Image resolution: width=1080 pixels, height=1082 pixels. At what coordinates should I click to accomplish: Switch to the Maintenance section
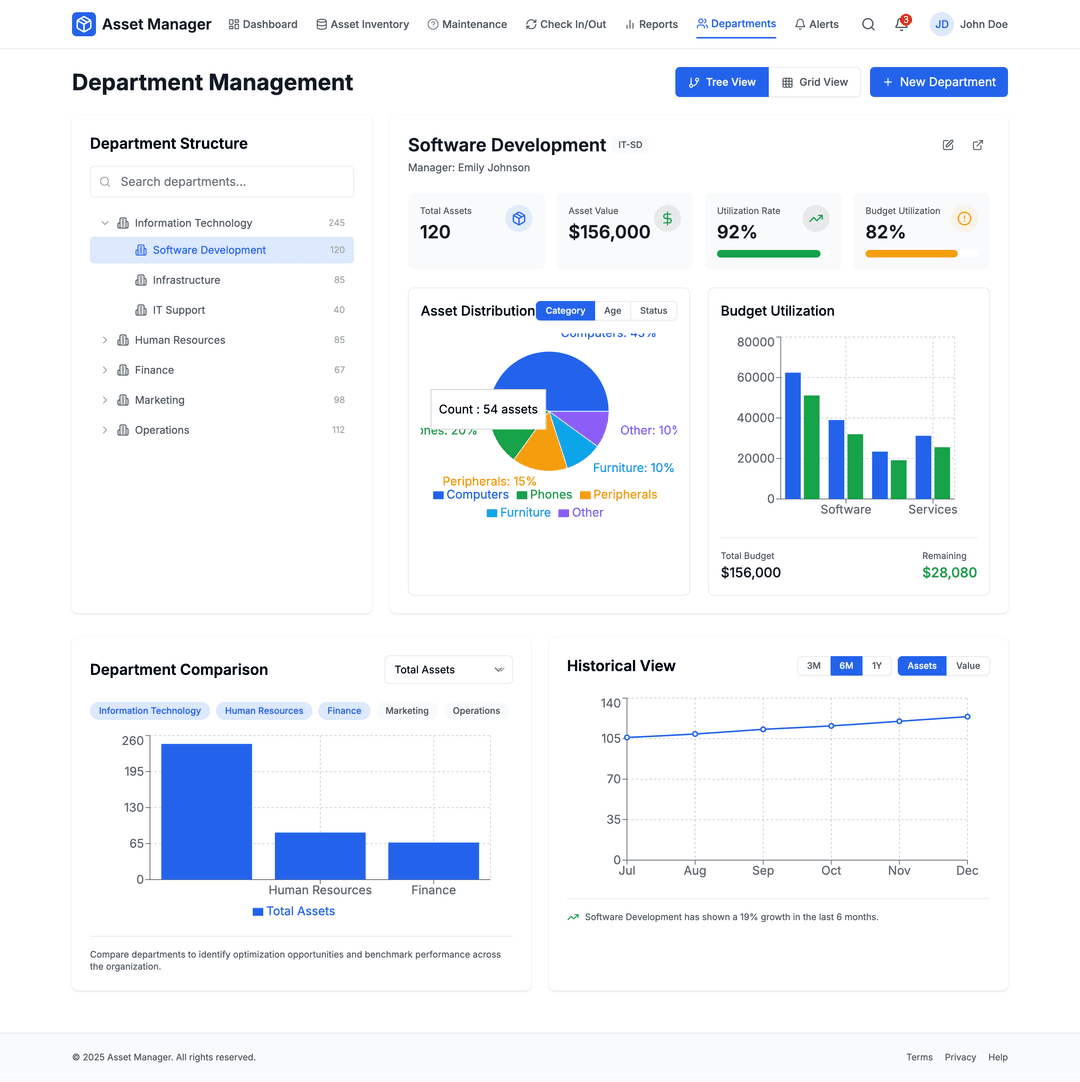(x=467, y=24)
